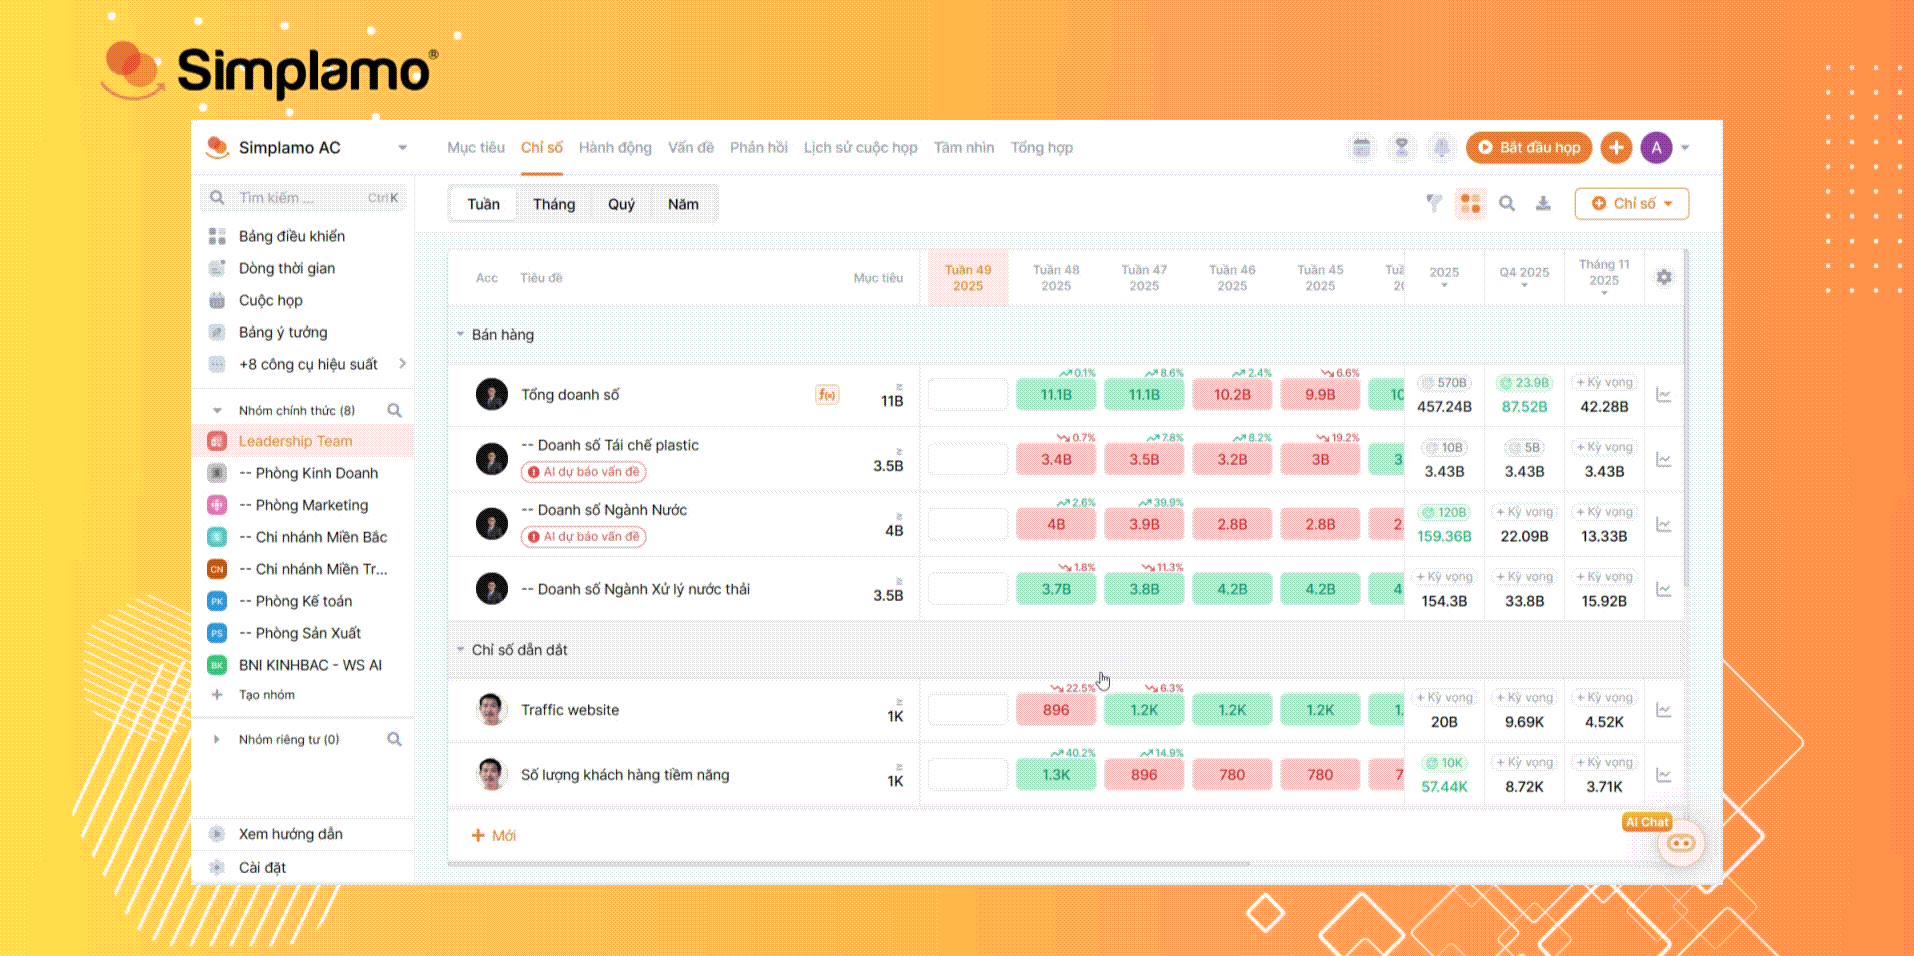The width and height of the screenshot is (1914, 956).
Task: Open the AI Chat bot bubble
Action: coord(1680,843)
